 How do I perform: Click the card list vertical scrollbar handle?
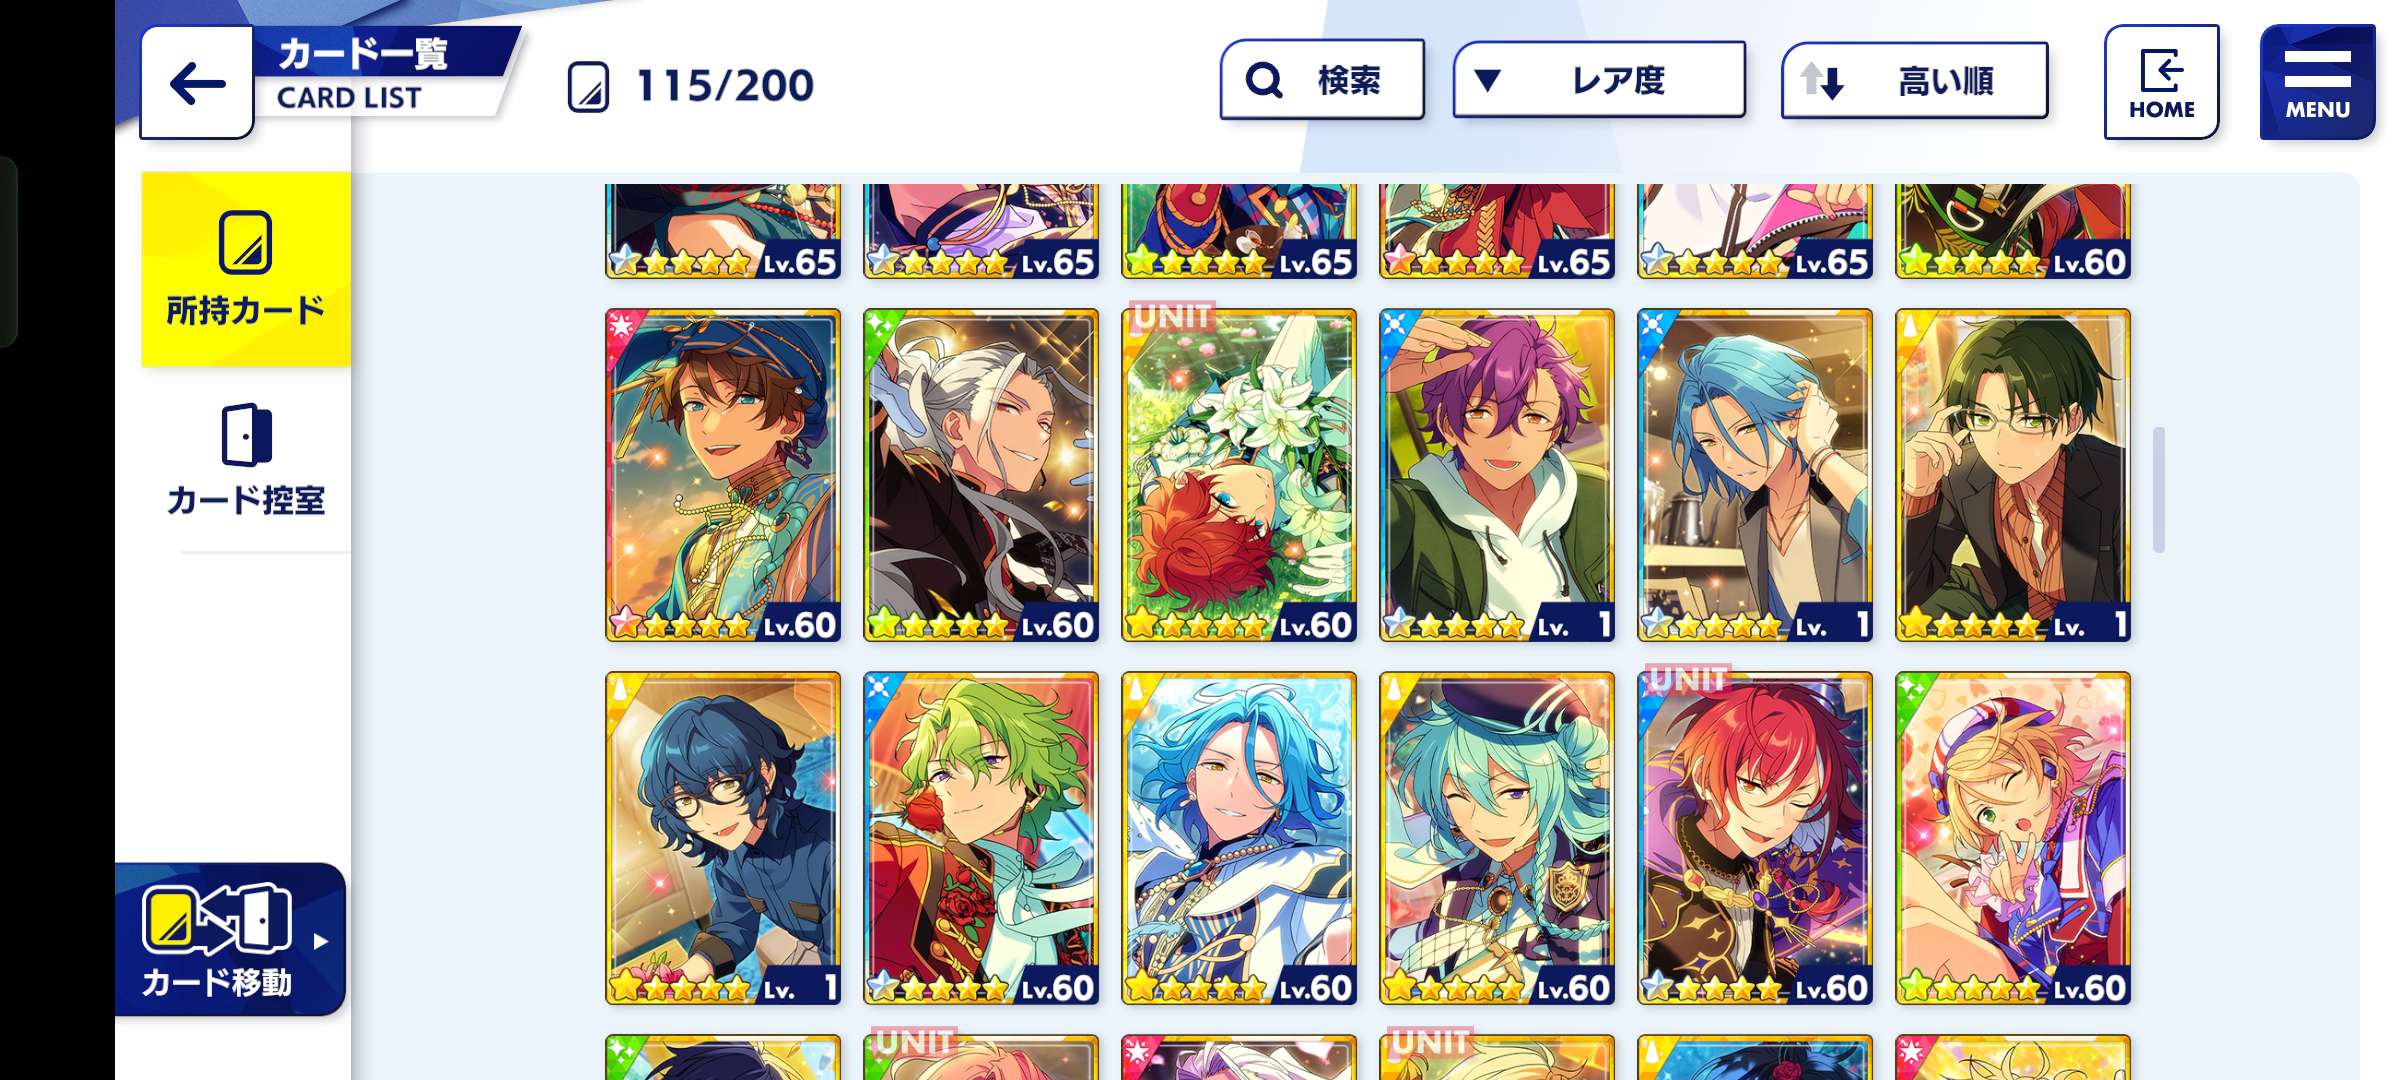coord(2159,489)
